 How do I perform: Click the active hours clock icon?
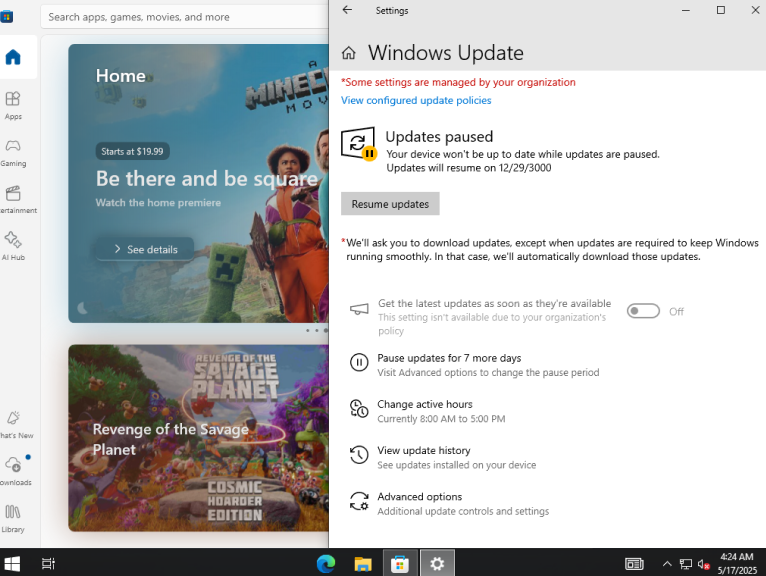pos(359,409)
